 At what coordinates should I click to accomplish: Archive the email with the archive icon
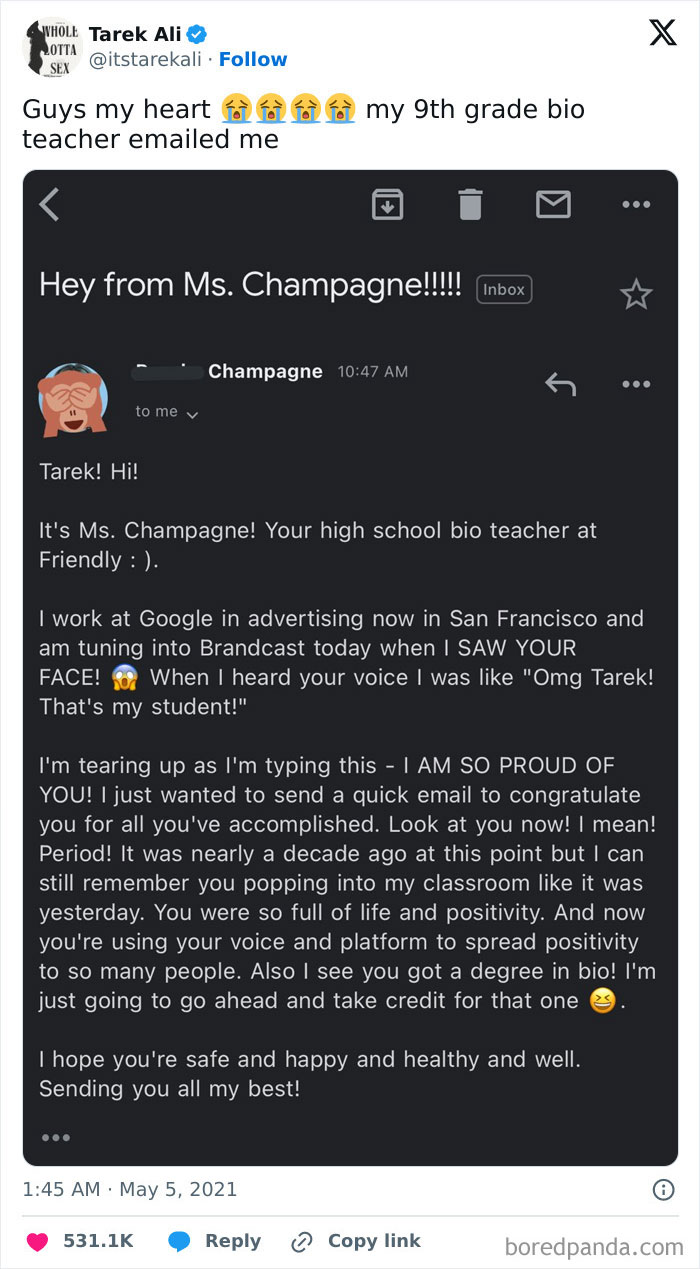point(388,204)
